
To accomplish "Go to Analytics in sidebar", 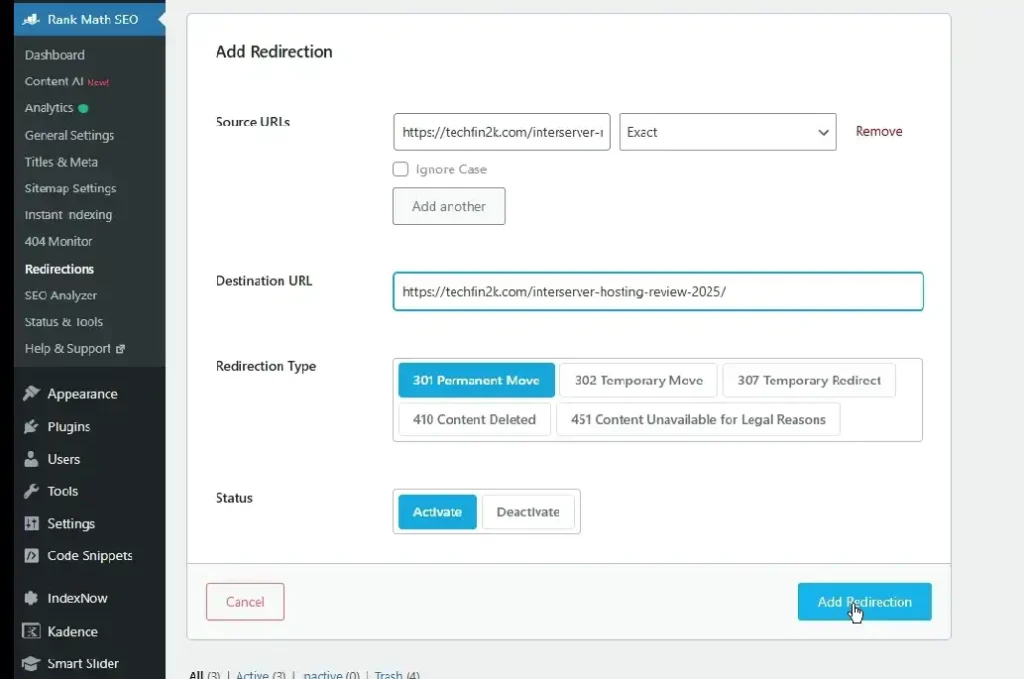I will click(x=49, y=108).
